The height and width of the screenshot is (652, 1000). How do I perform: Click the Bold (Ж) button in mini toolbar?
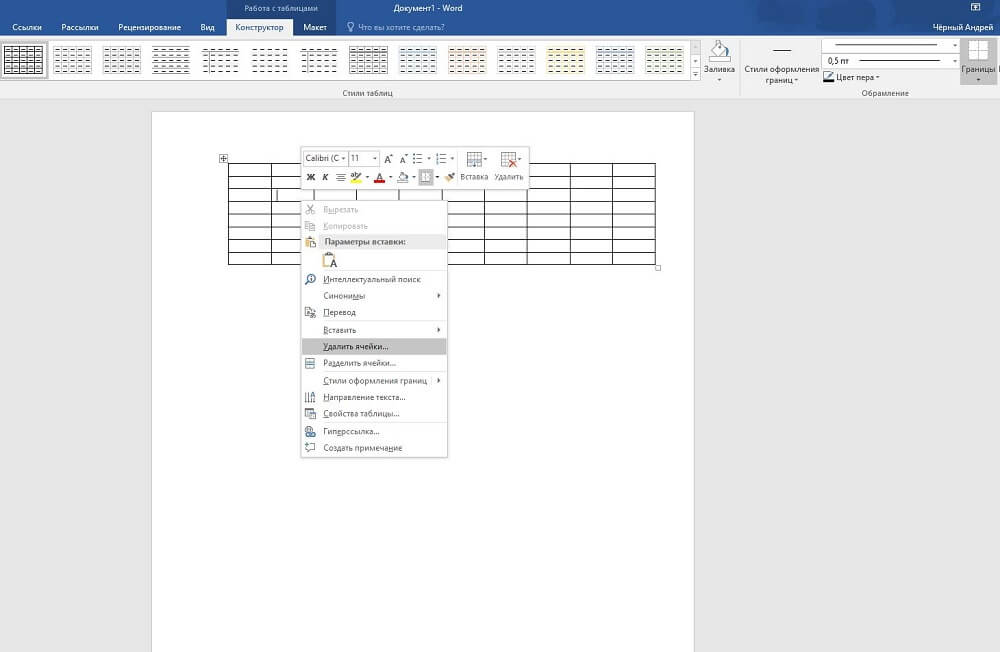click(311, 177)
